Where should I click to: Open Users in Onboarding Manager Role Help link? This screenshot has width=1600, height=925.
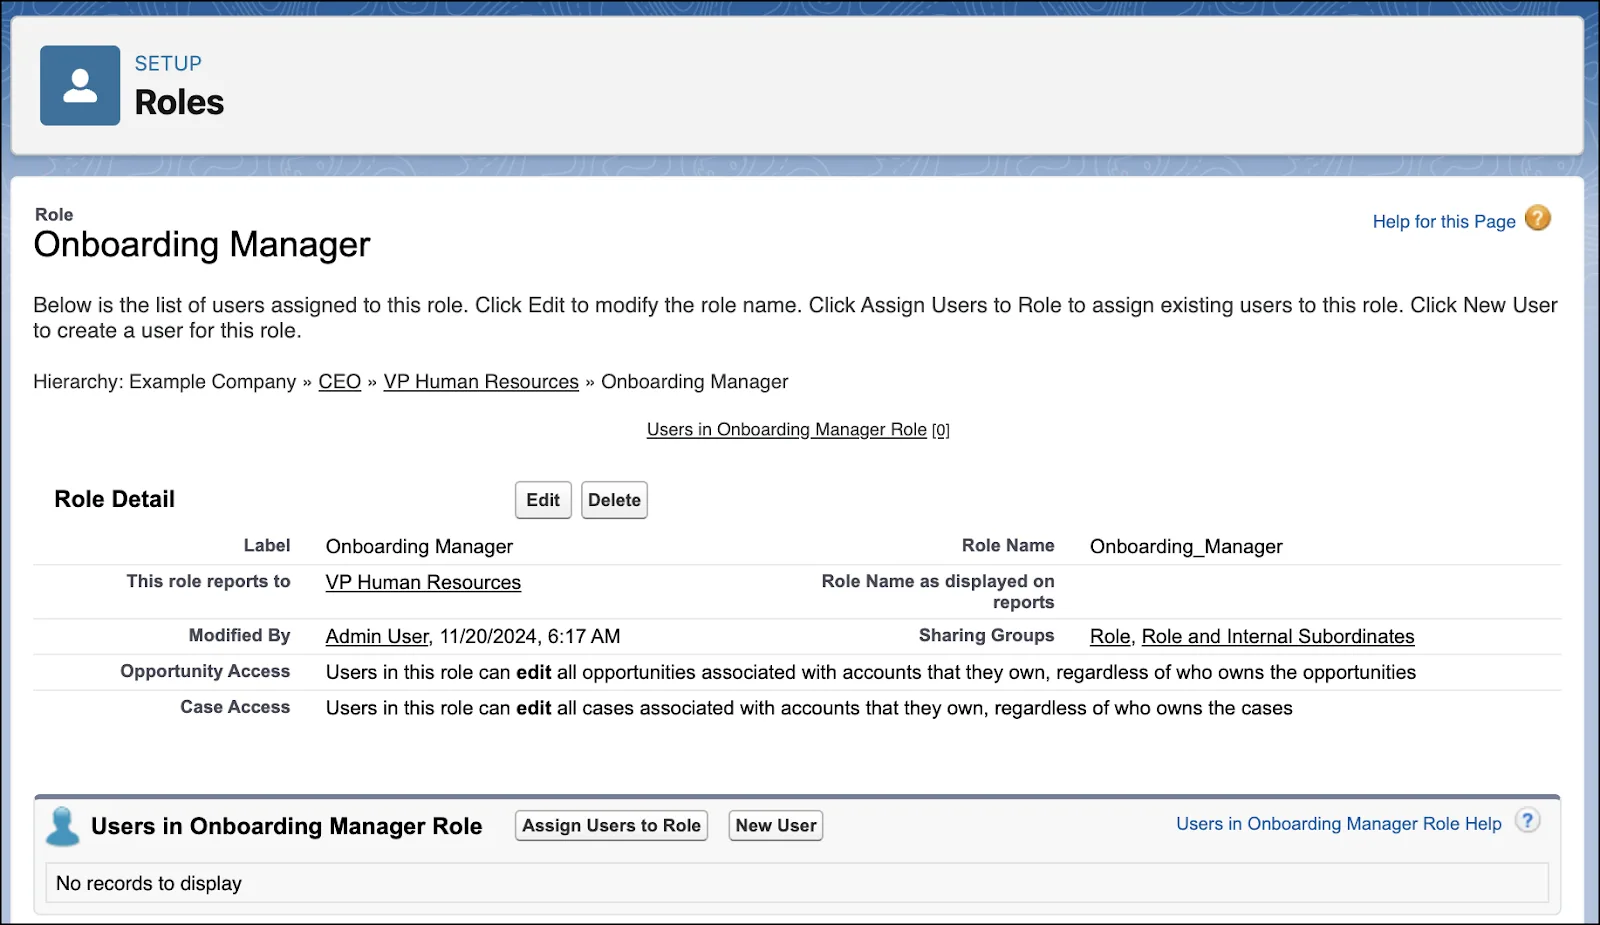click(1339, 824)
